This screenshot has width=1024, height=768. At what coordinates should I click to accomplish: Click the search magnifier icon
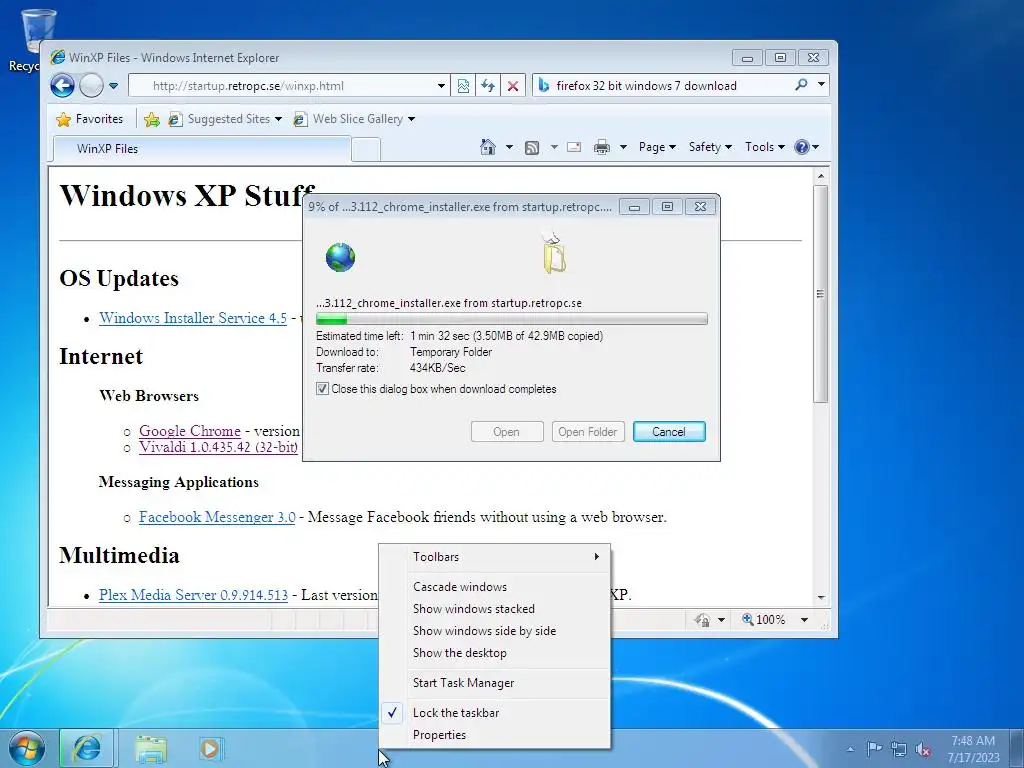(x=801, y=85)
